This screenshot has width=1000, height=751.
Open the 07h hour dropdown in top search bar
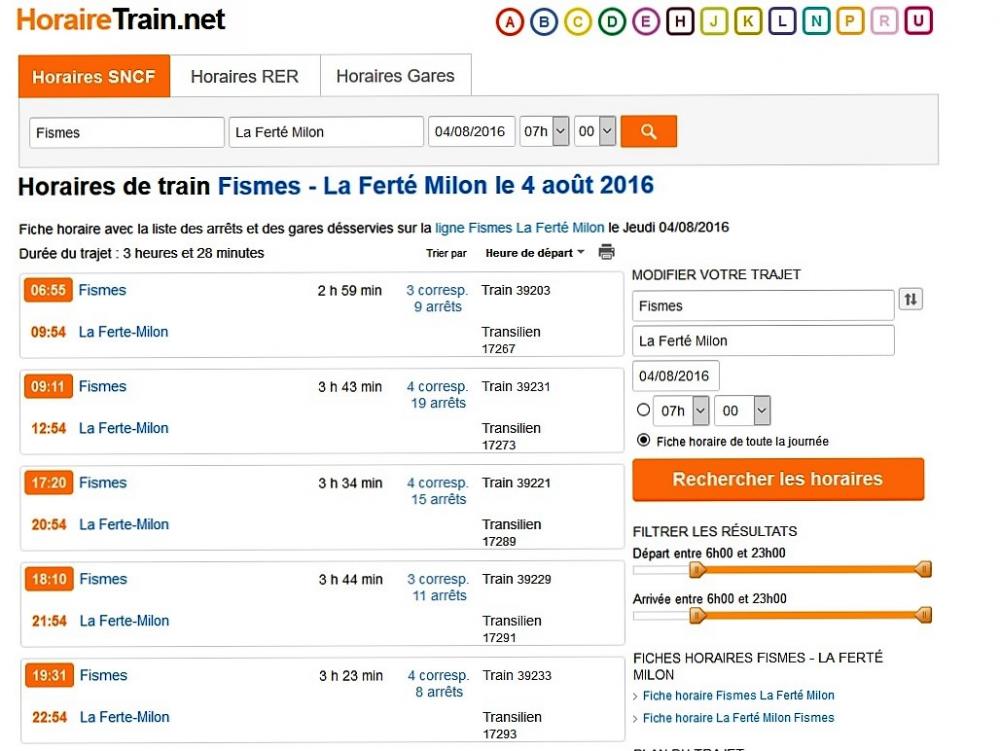coord(544,132)
